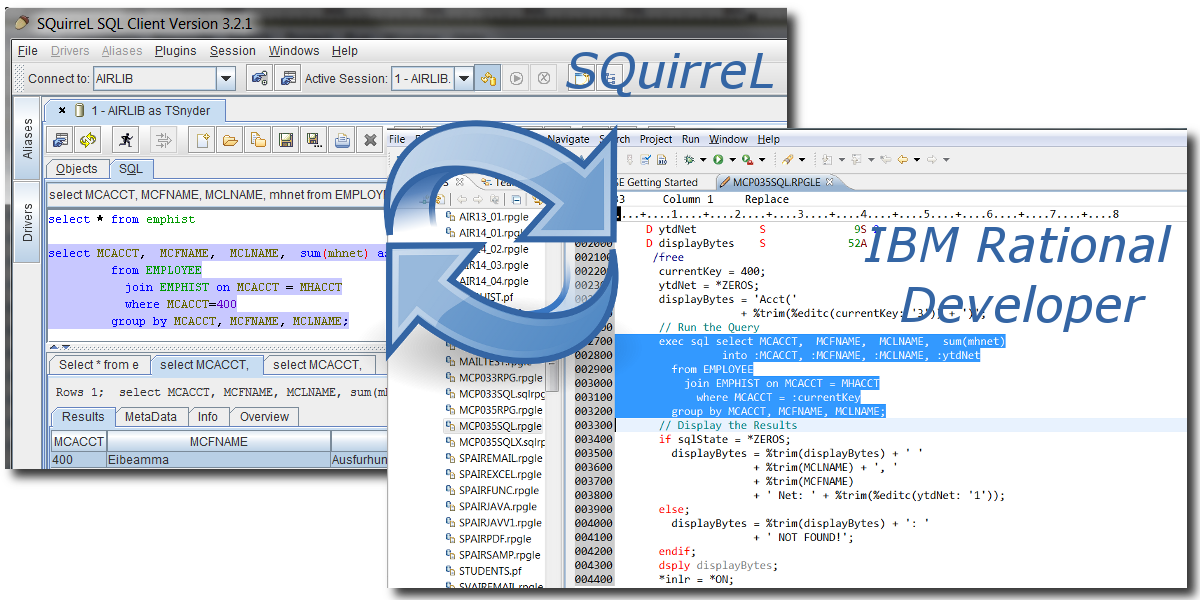Click the commit icon after Active Session dropdown

point(489,78)
